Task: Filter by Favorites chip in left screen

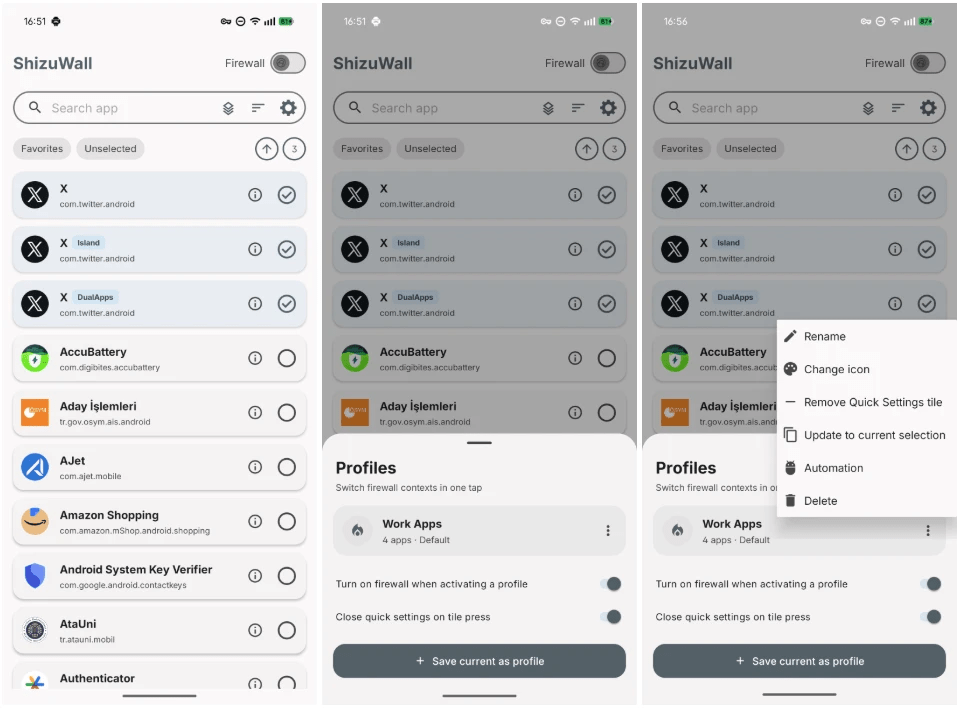Action: pos(42,149)
